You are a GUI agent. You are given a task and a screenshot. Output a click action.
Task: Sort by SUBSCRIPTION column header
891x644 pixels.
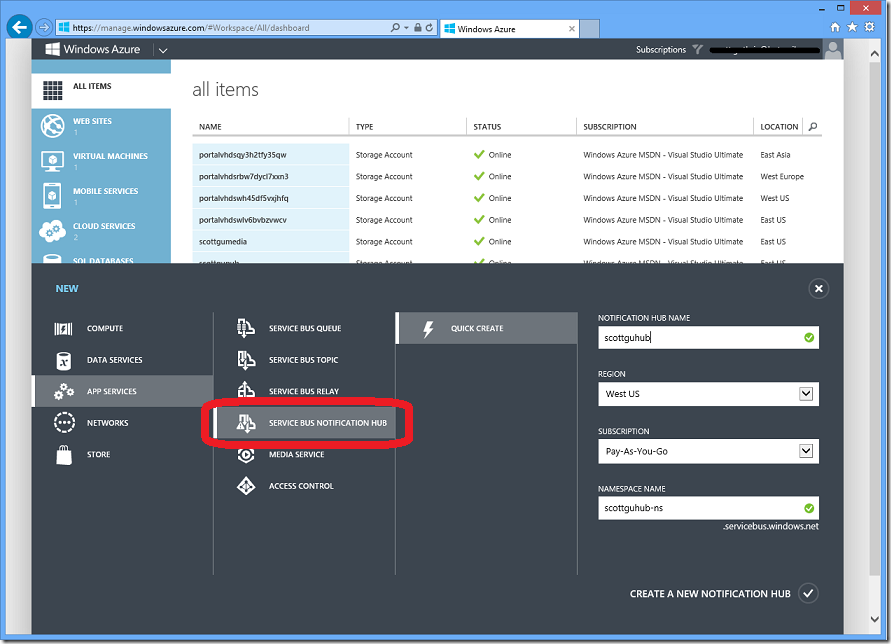click(609, 127)
